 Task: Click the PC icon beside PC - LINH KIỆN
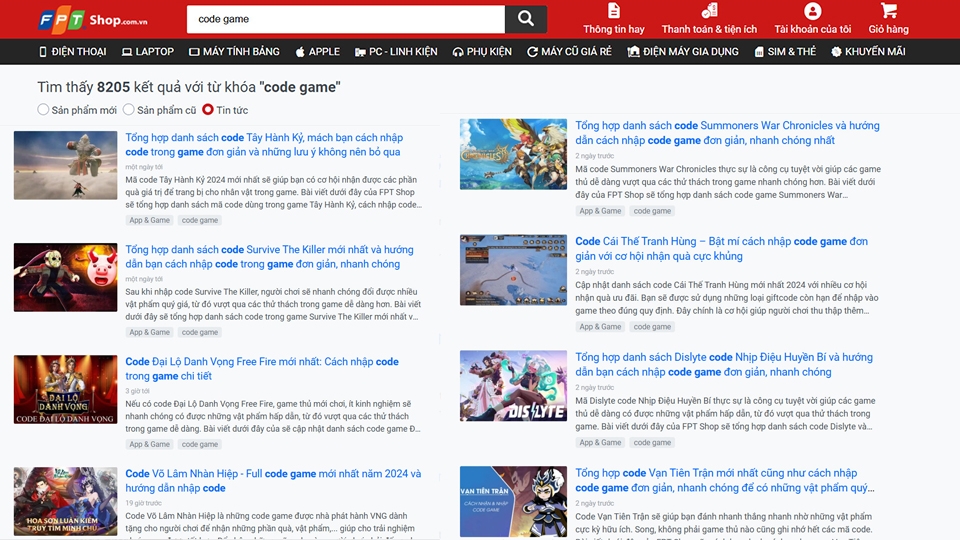[x=360, y=52]
